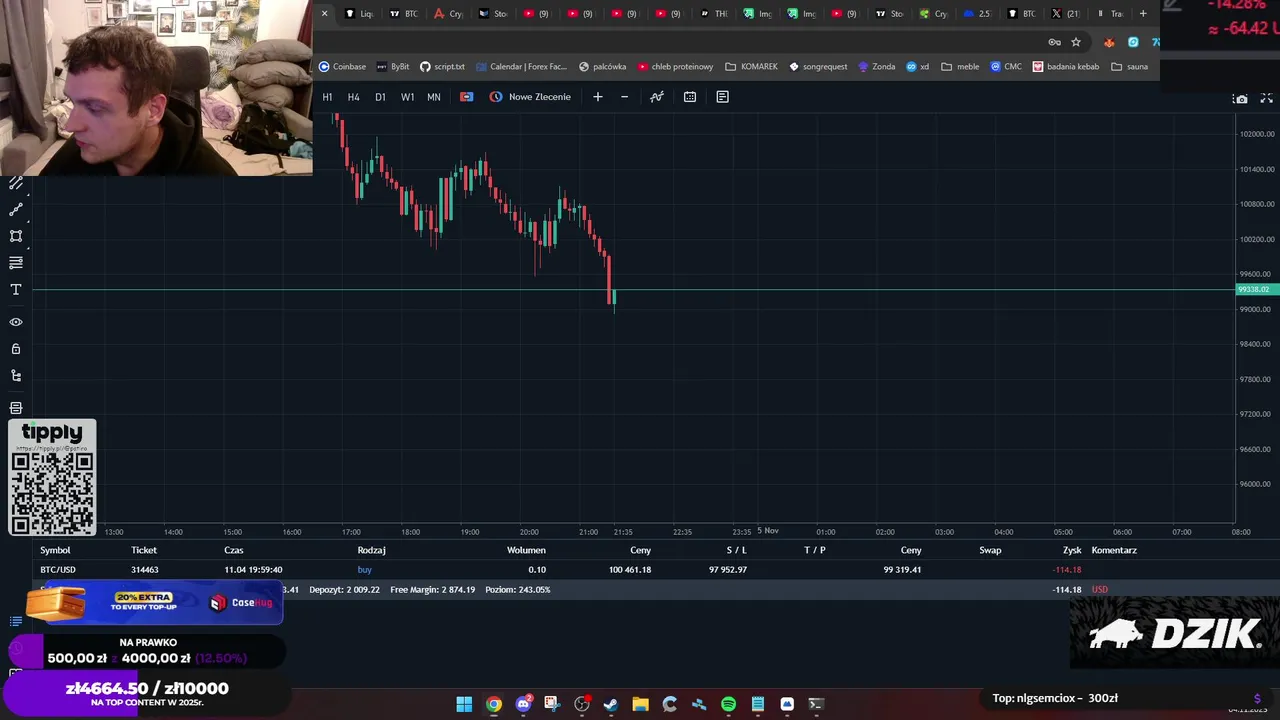The width and height of the screenshot is (1280, 720).
Task: Sort positions by Ticket column
Action: [x=144, y=550]
